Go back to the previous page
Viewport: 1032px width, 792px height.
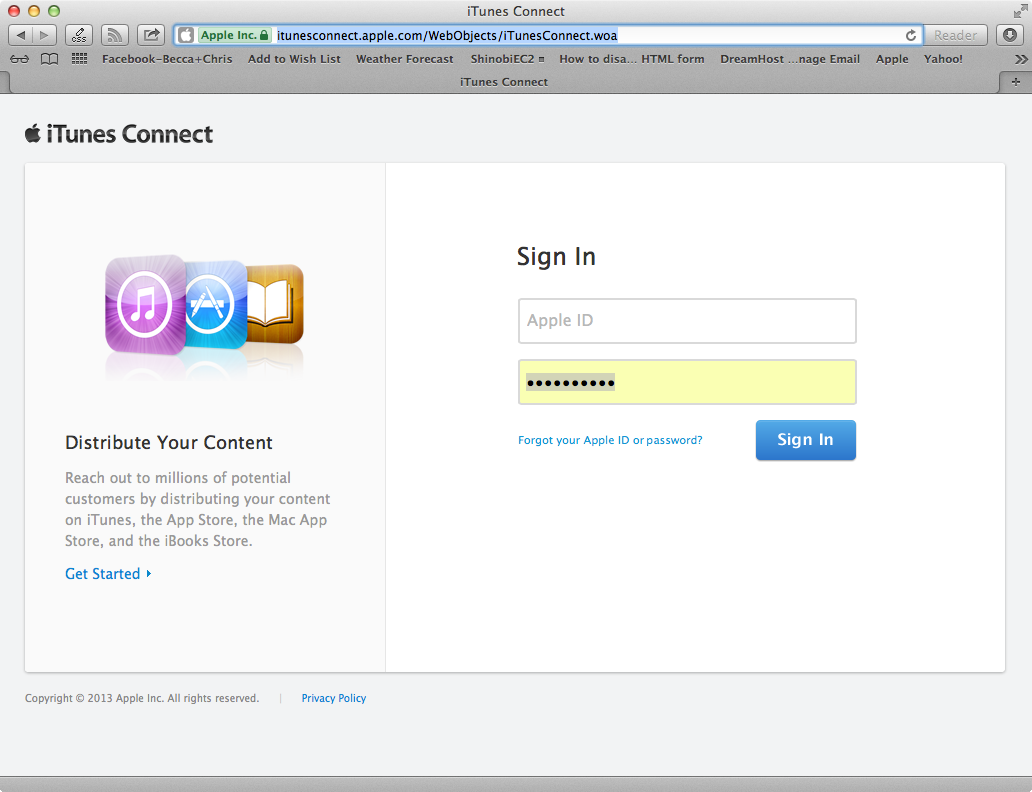click(20, 35)
